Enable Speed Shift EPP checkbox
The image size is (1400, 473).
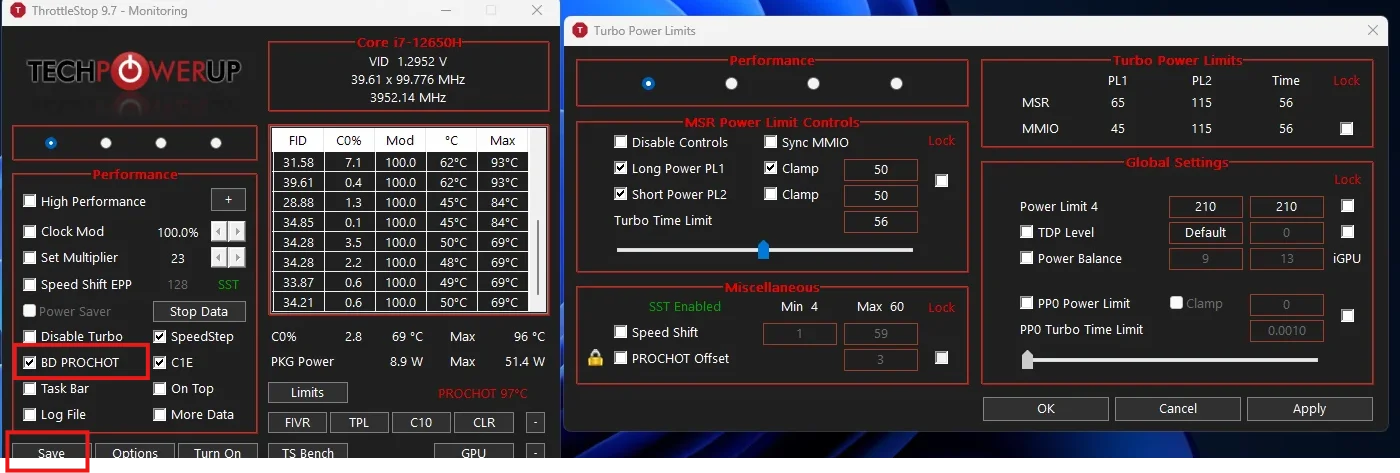[x=30, y=284]
